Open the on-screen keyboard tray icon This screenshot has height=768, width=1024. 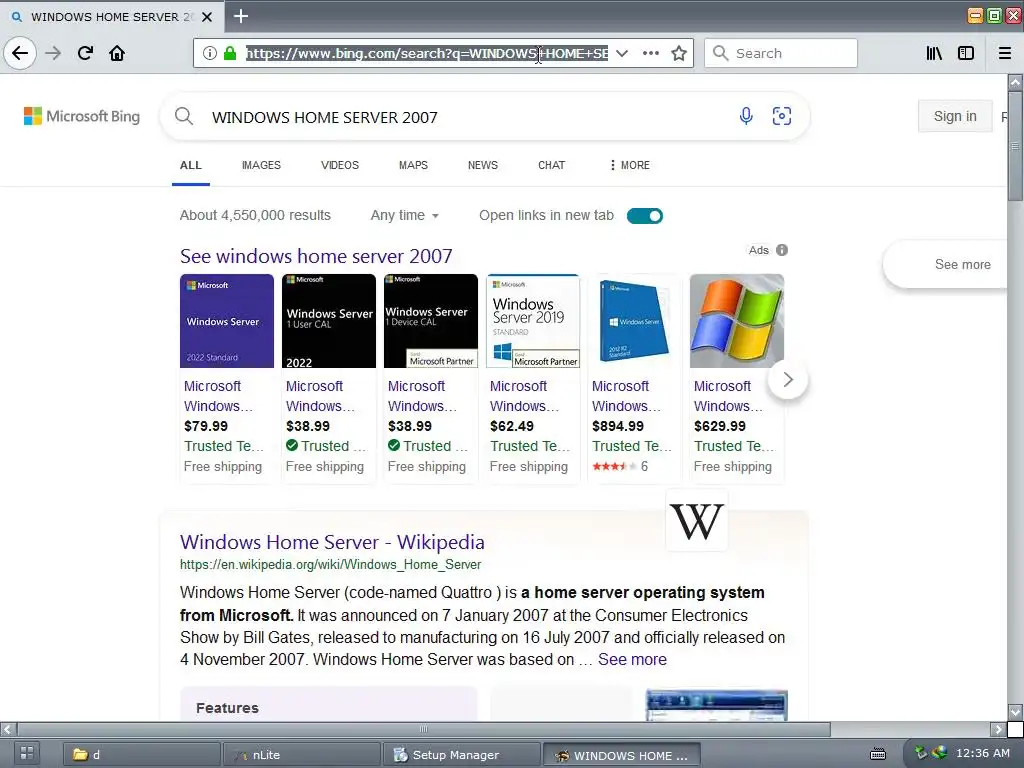[878, 754]
